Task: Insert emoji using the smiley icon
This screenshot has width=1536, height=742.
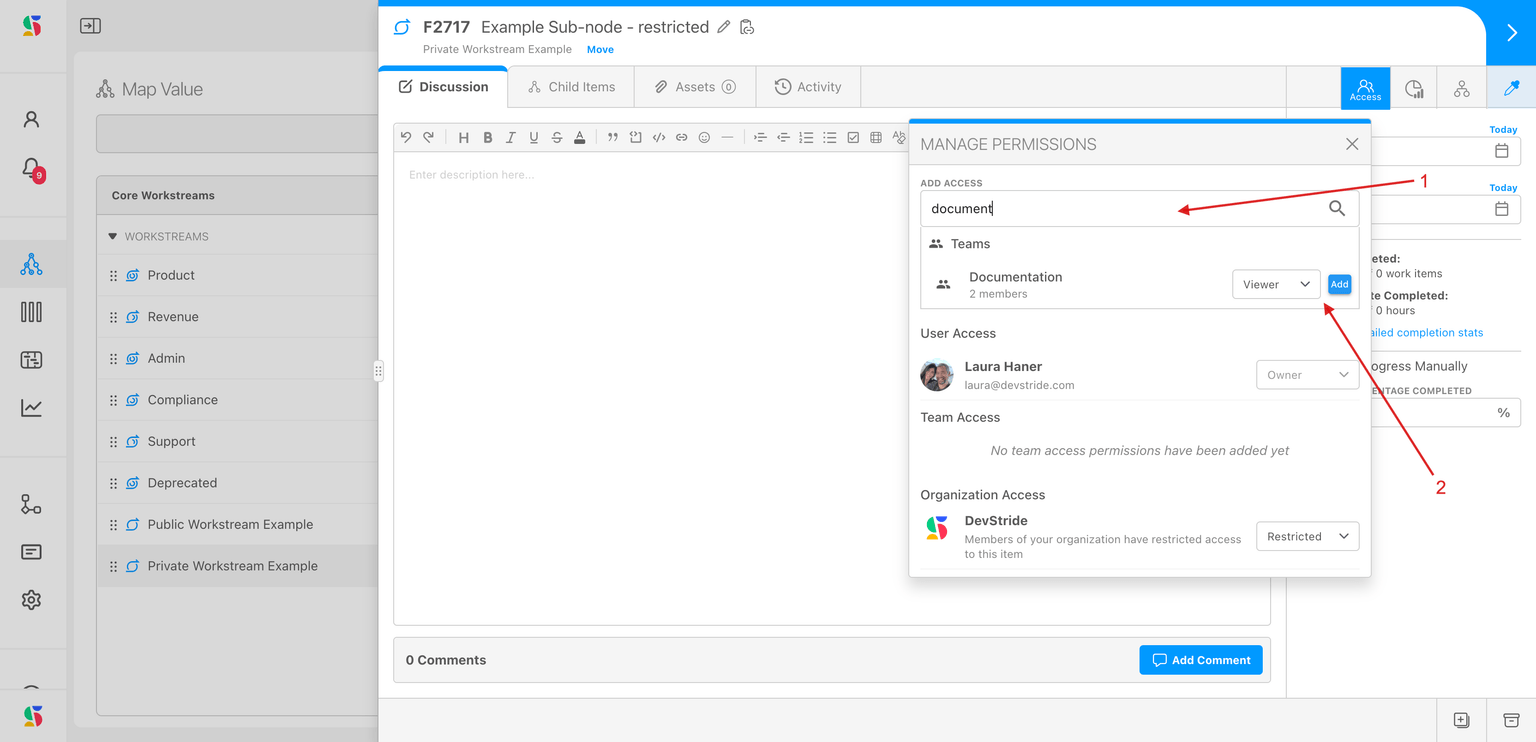Action: (x=704, y=138)
